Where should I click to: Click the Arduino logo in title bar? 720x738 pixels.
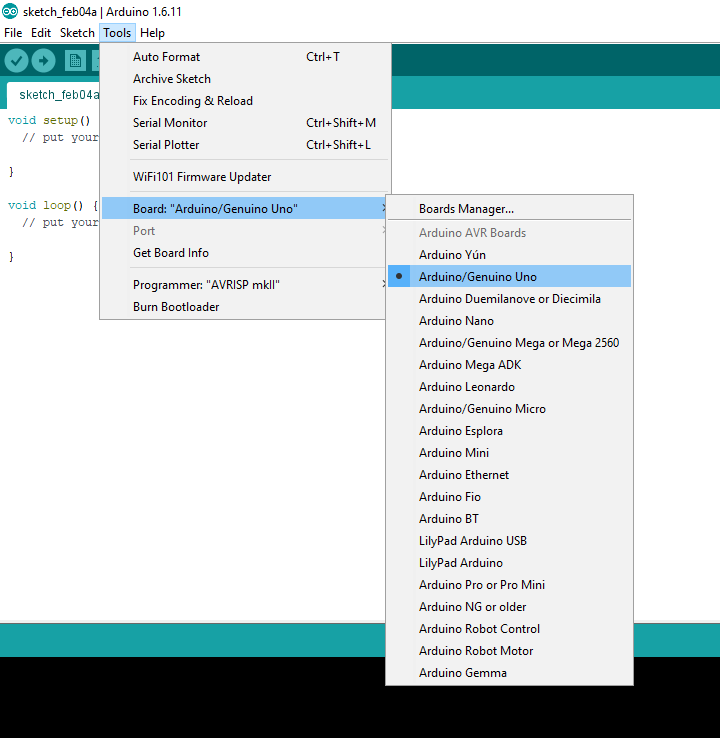point(10,11)
